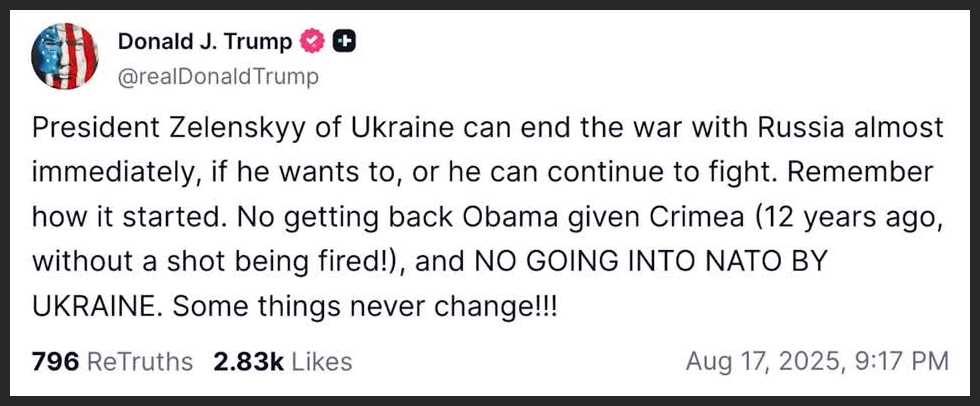Open the Donald J. Trump display name
The image size is (980, 406).
(x=205, y=42)
